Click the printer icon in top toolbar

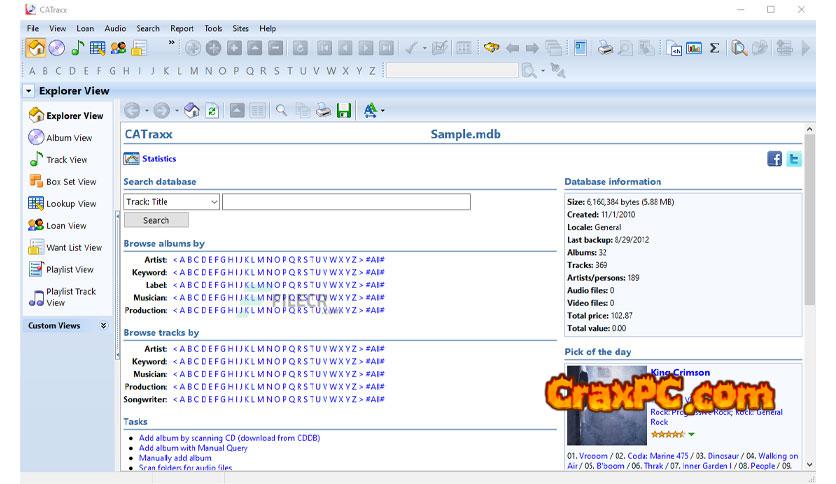point(605,47)
